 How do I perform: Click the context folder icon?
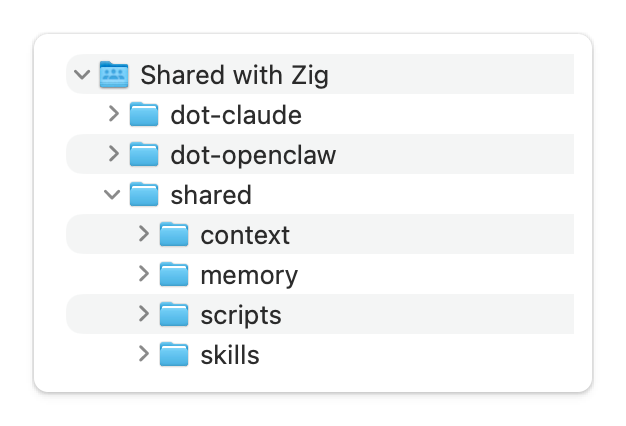click(x=174, y=235)
